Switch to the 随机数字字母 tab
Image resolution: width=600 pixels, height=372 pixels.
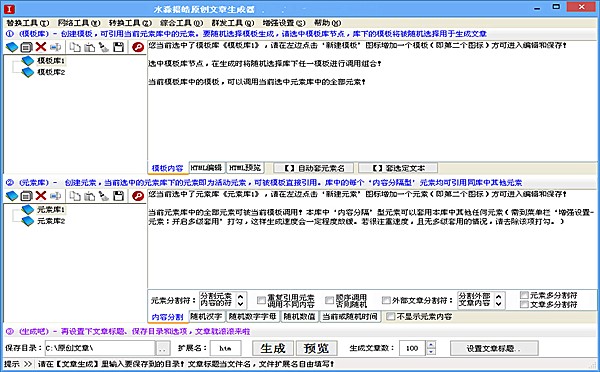253,317
